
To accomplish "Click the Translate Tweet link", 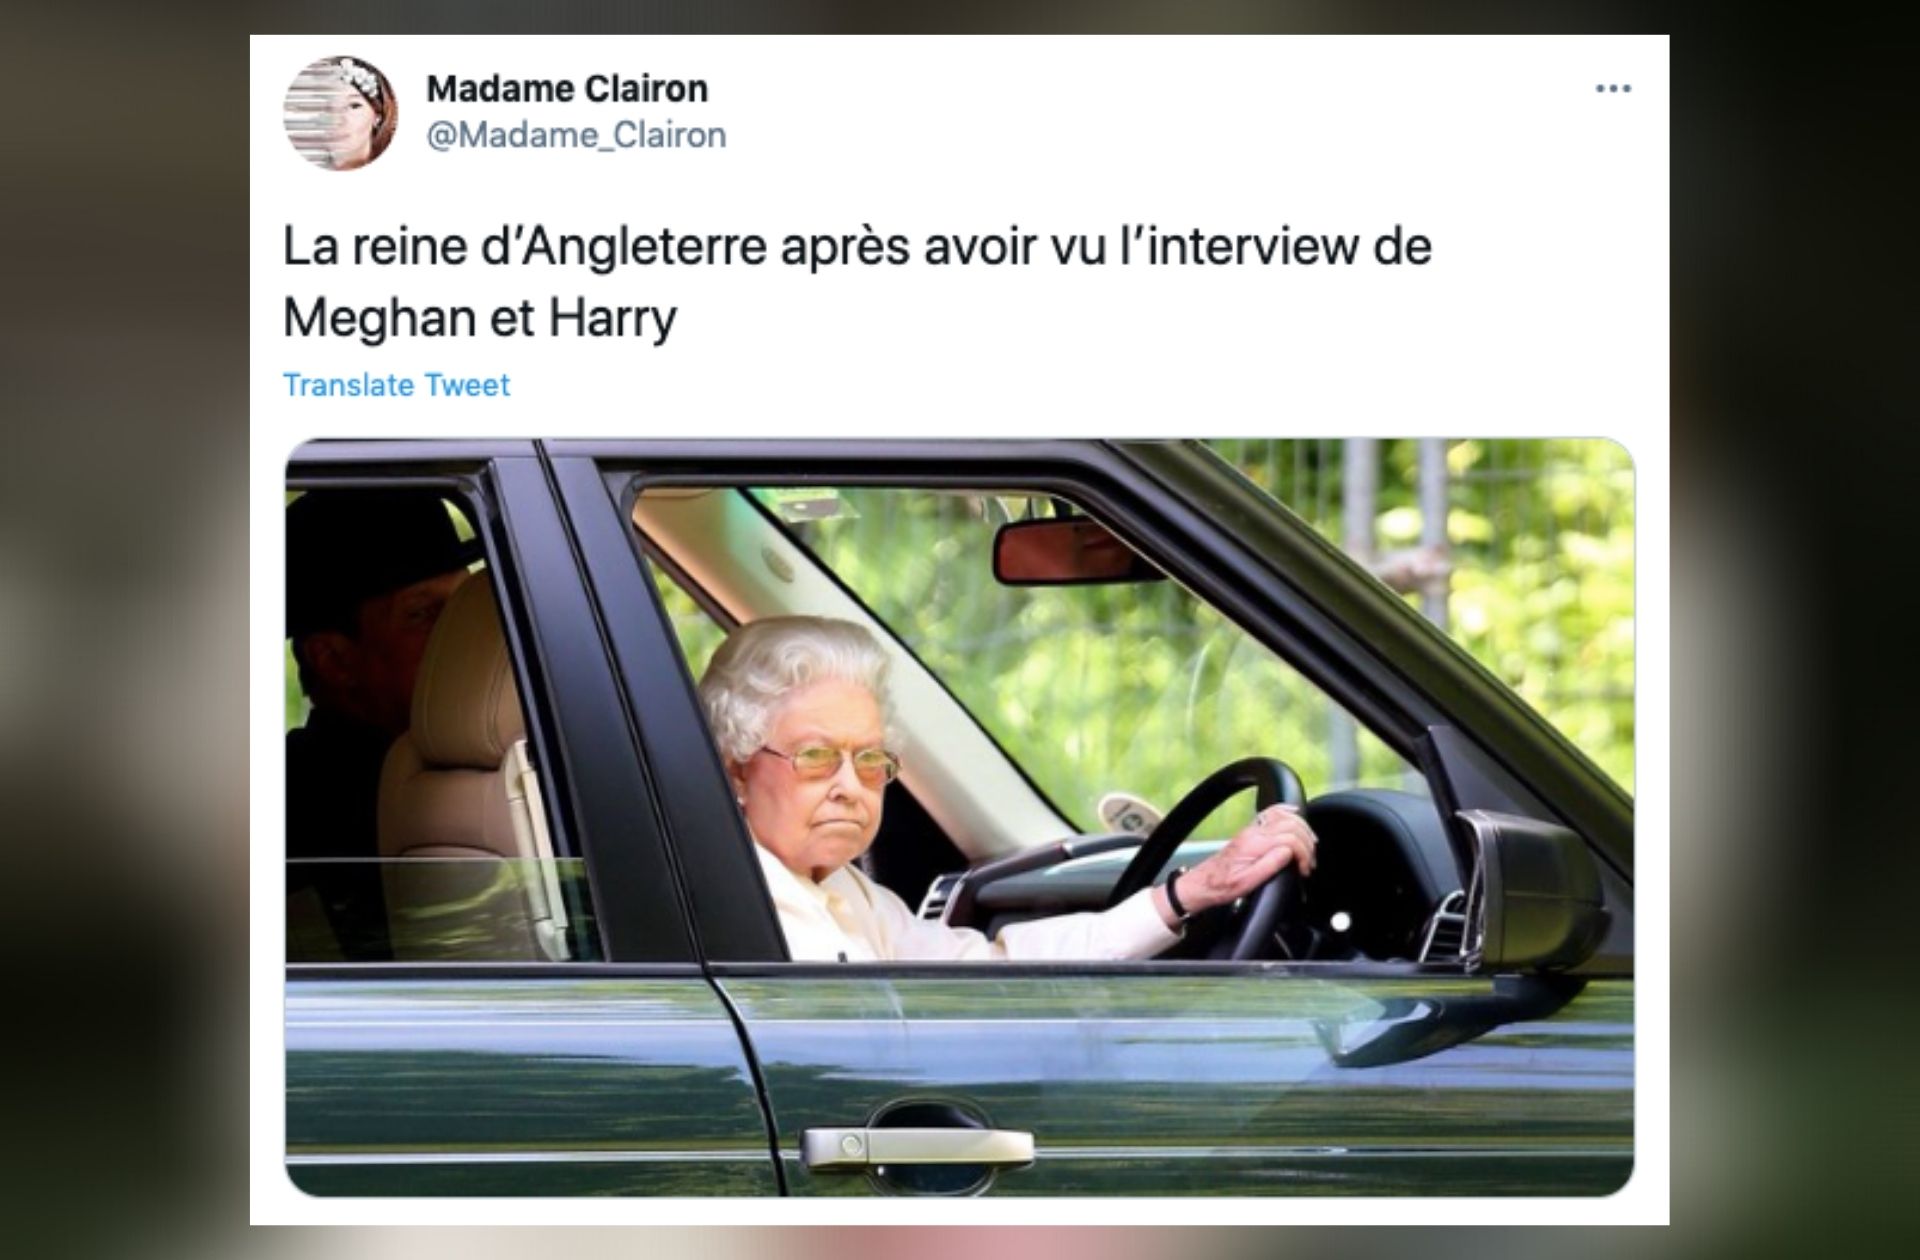I will tap(396, 385).
